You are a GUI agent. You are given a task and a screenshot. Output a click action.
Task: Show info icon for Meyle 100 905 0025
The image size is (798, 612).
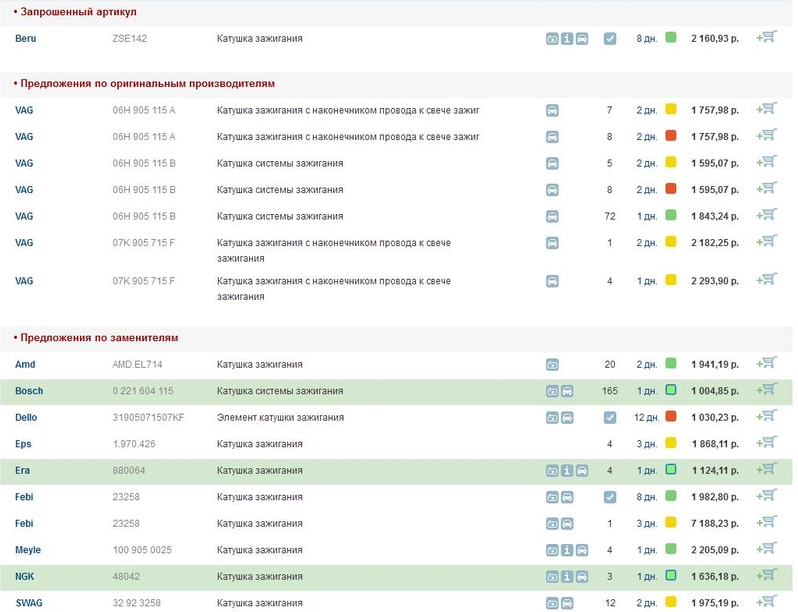[x=566, y=550]
